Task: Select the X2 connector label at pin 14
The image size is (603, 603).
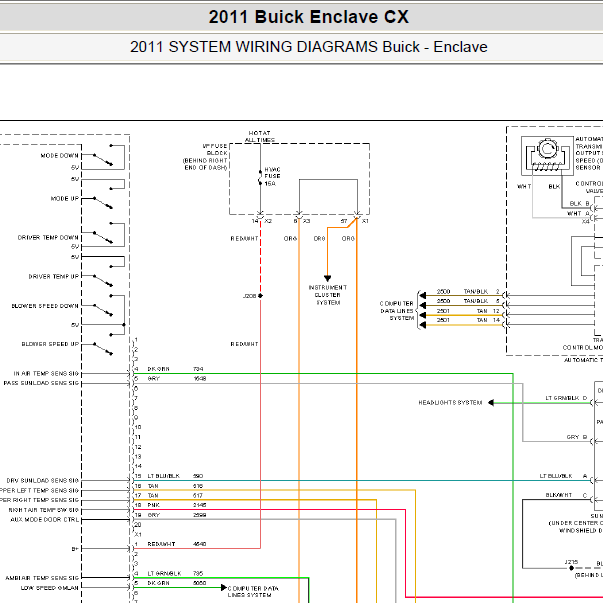Action: pos(268,221)
